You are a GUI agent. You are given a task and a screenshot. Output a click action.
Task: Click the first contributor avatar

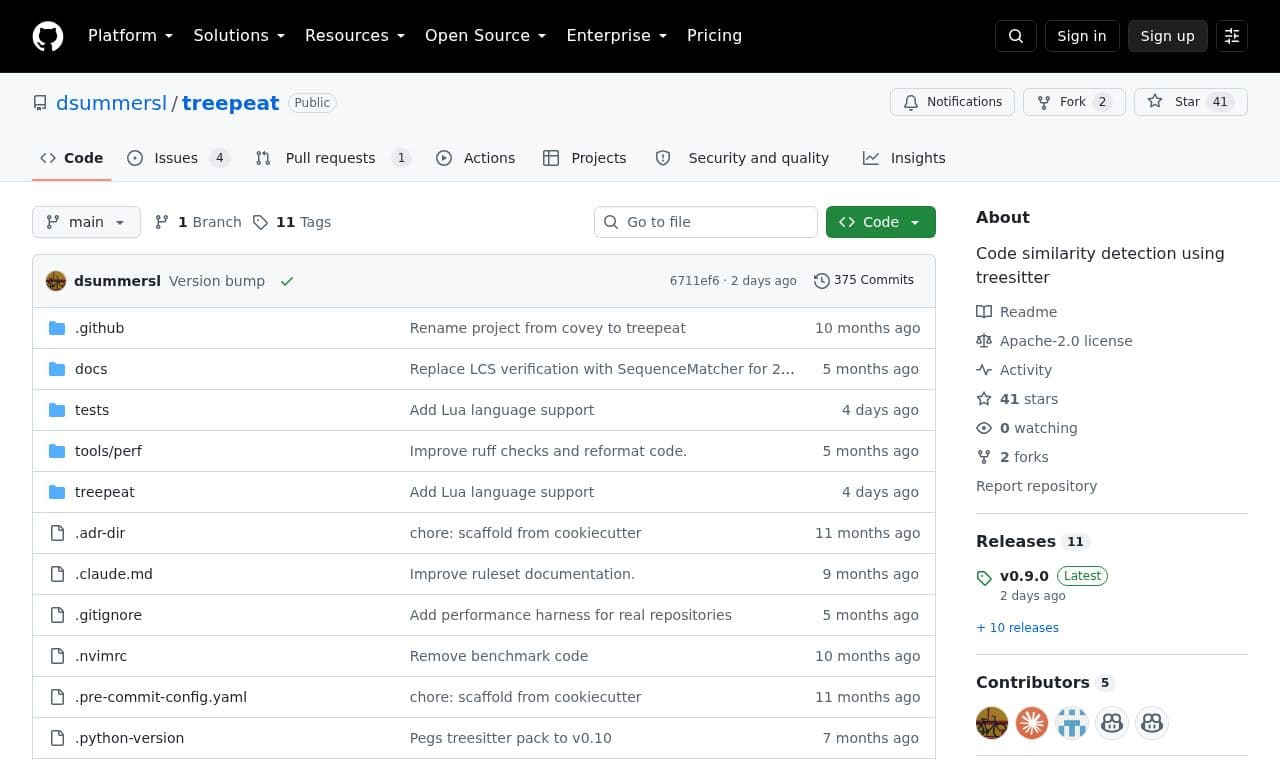(992, 723)
